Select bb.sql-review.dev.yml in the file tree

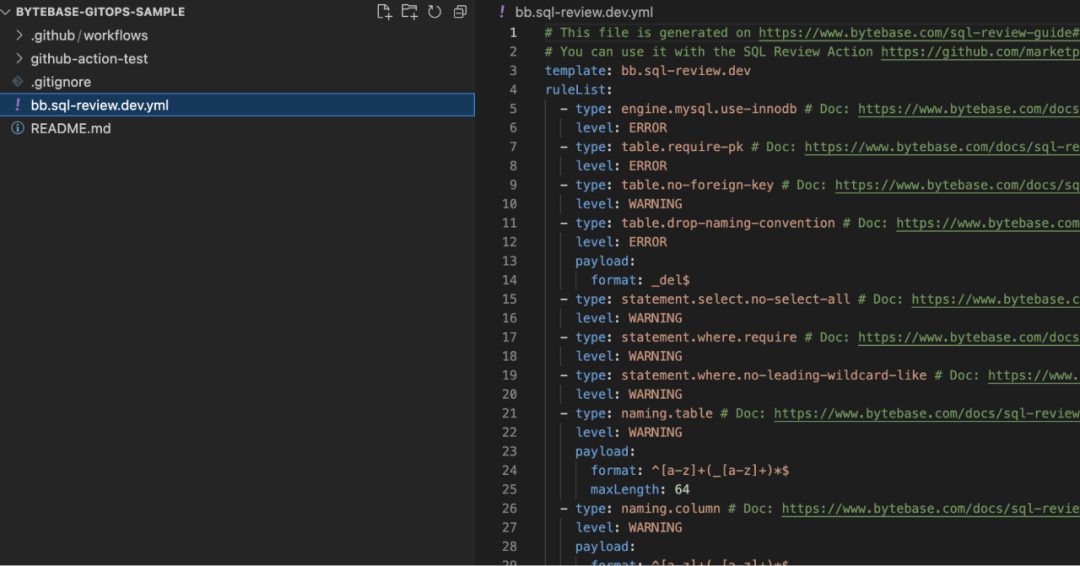pyautogui.click(x=237, y=105)
